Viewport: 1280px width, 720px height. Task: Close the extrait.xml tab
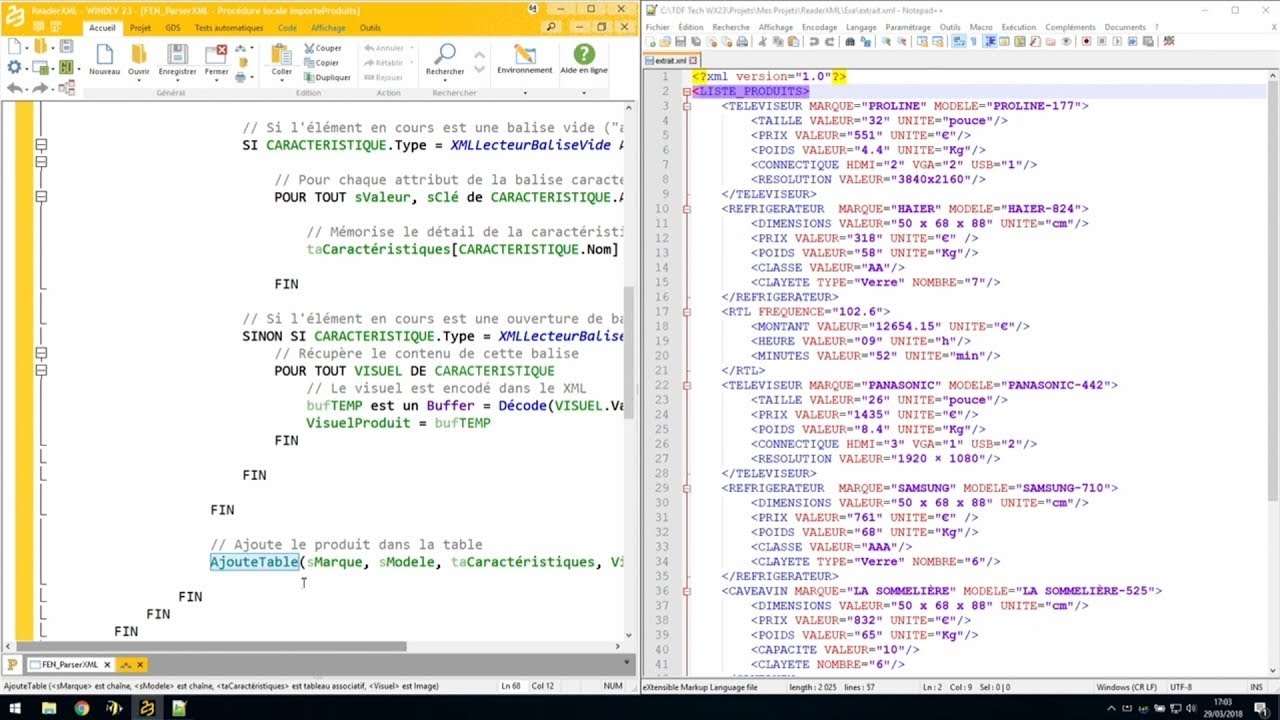pos(693,61)
